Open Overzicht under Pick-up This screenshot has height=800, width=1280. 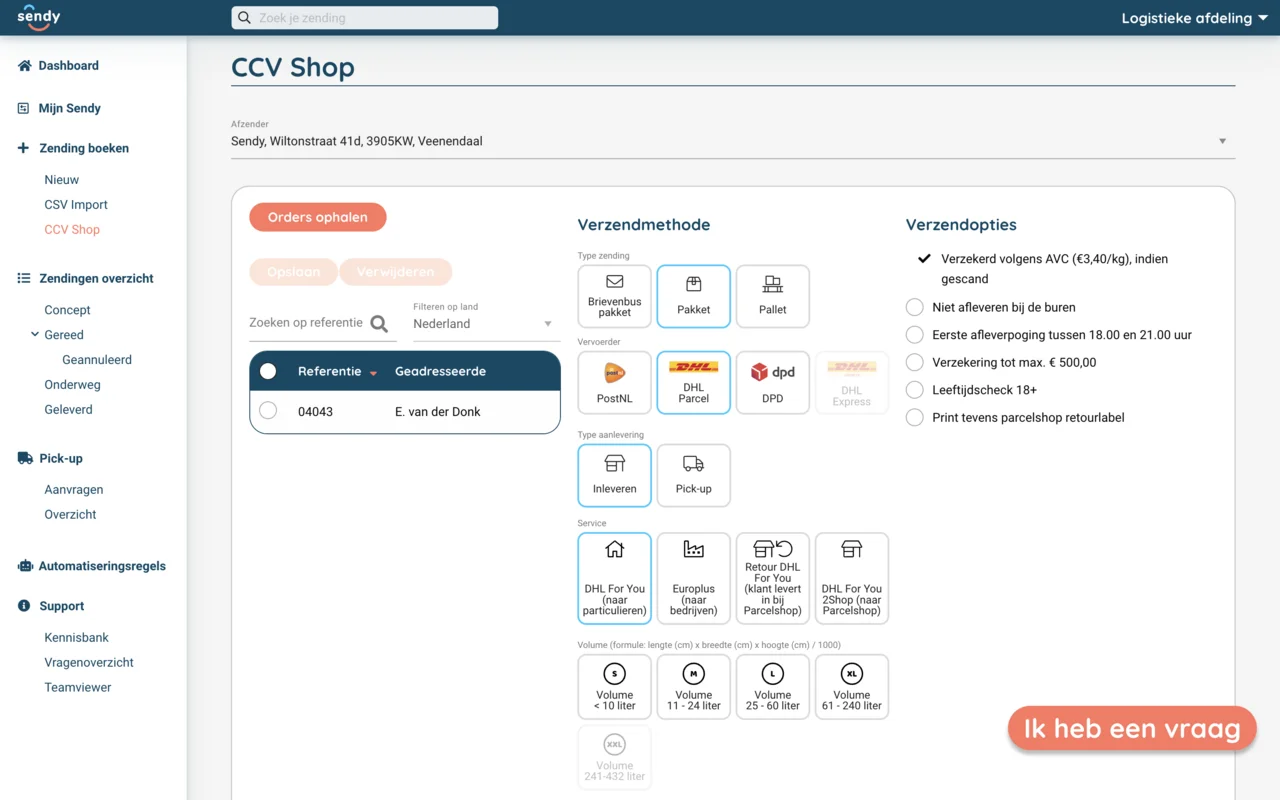pos(70,515)
